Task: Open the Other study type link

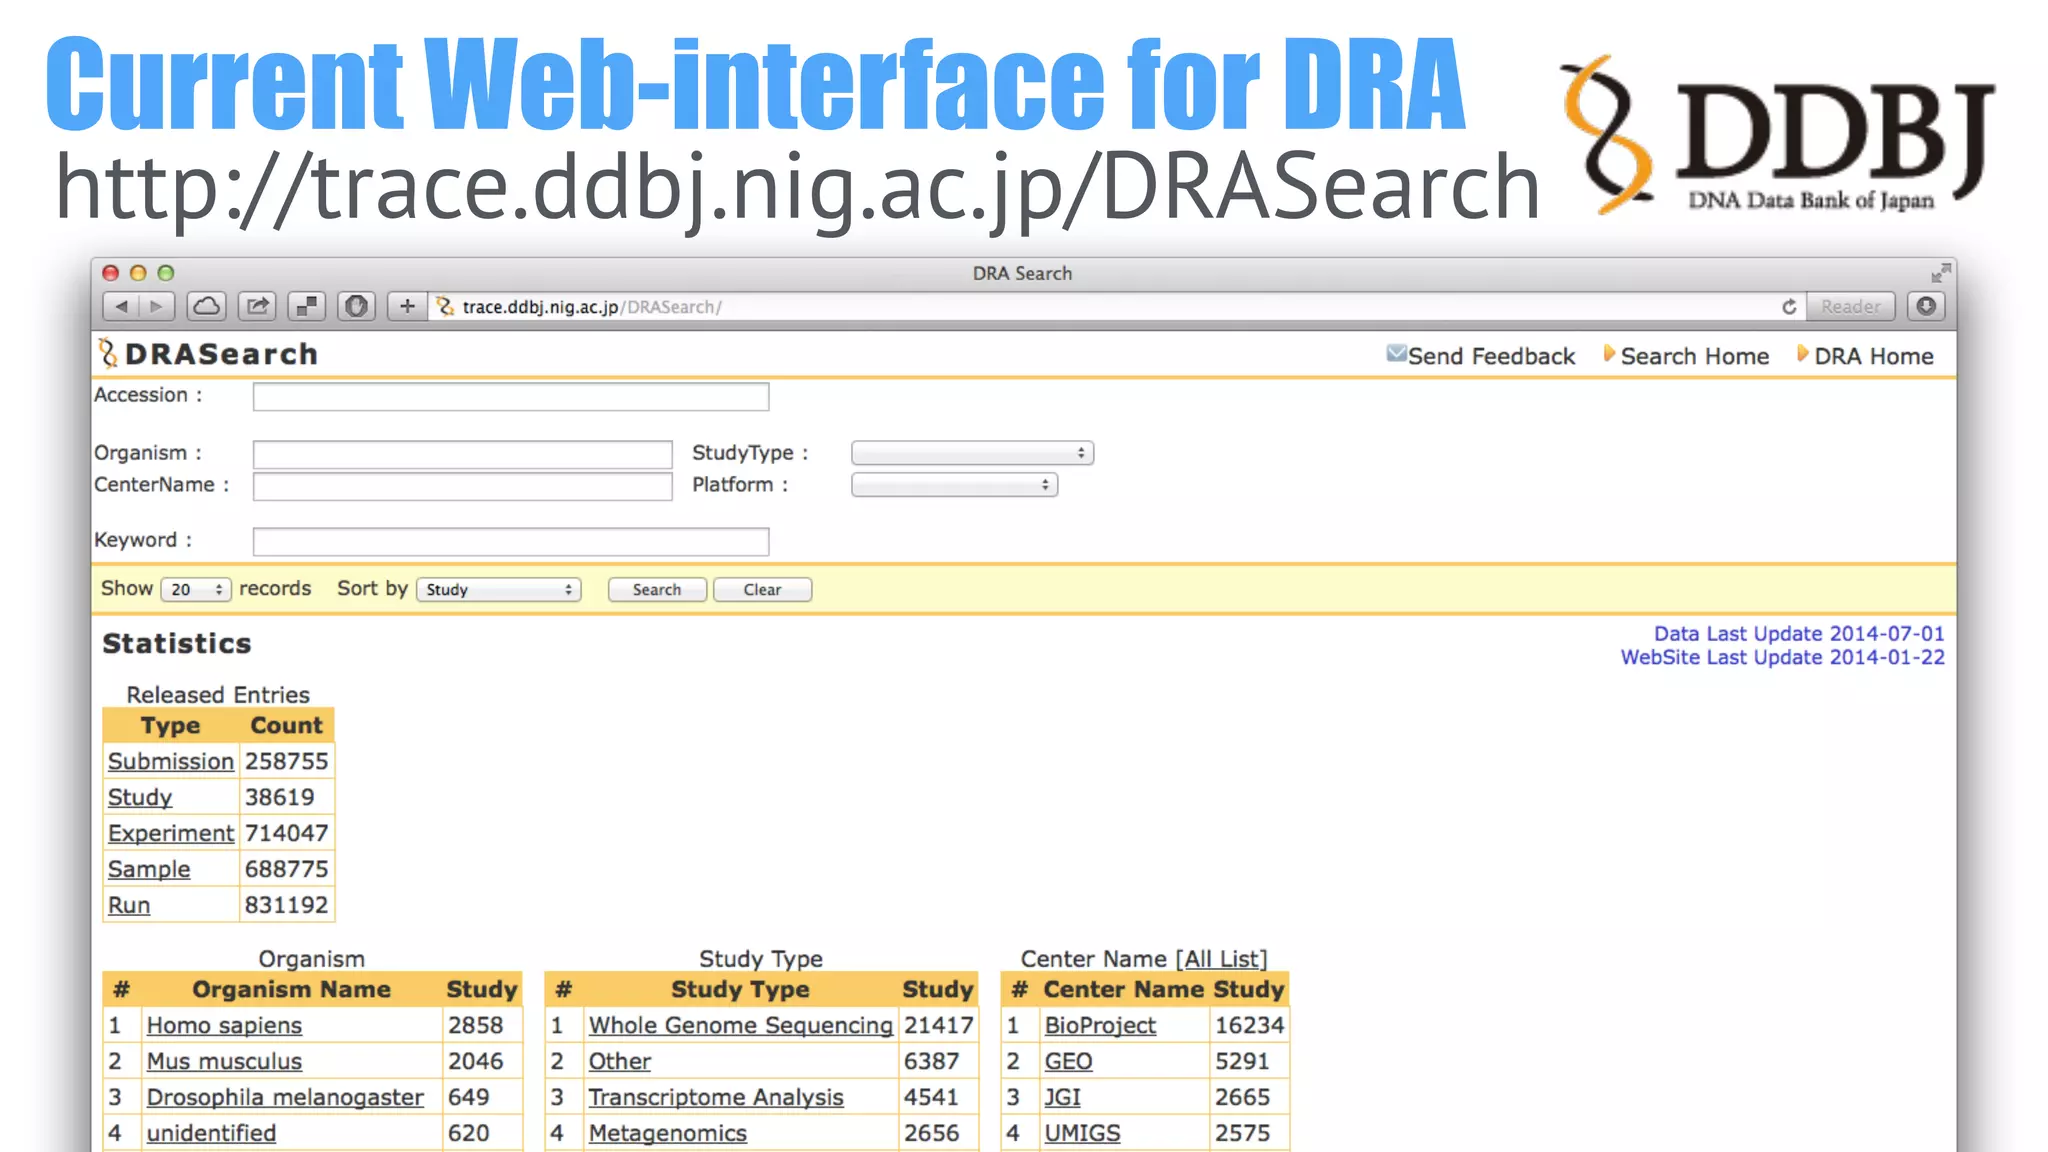Action: pyautogui.click(x=619, y=1061)
